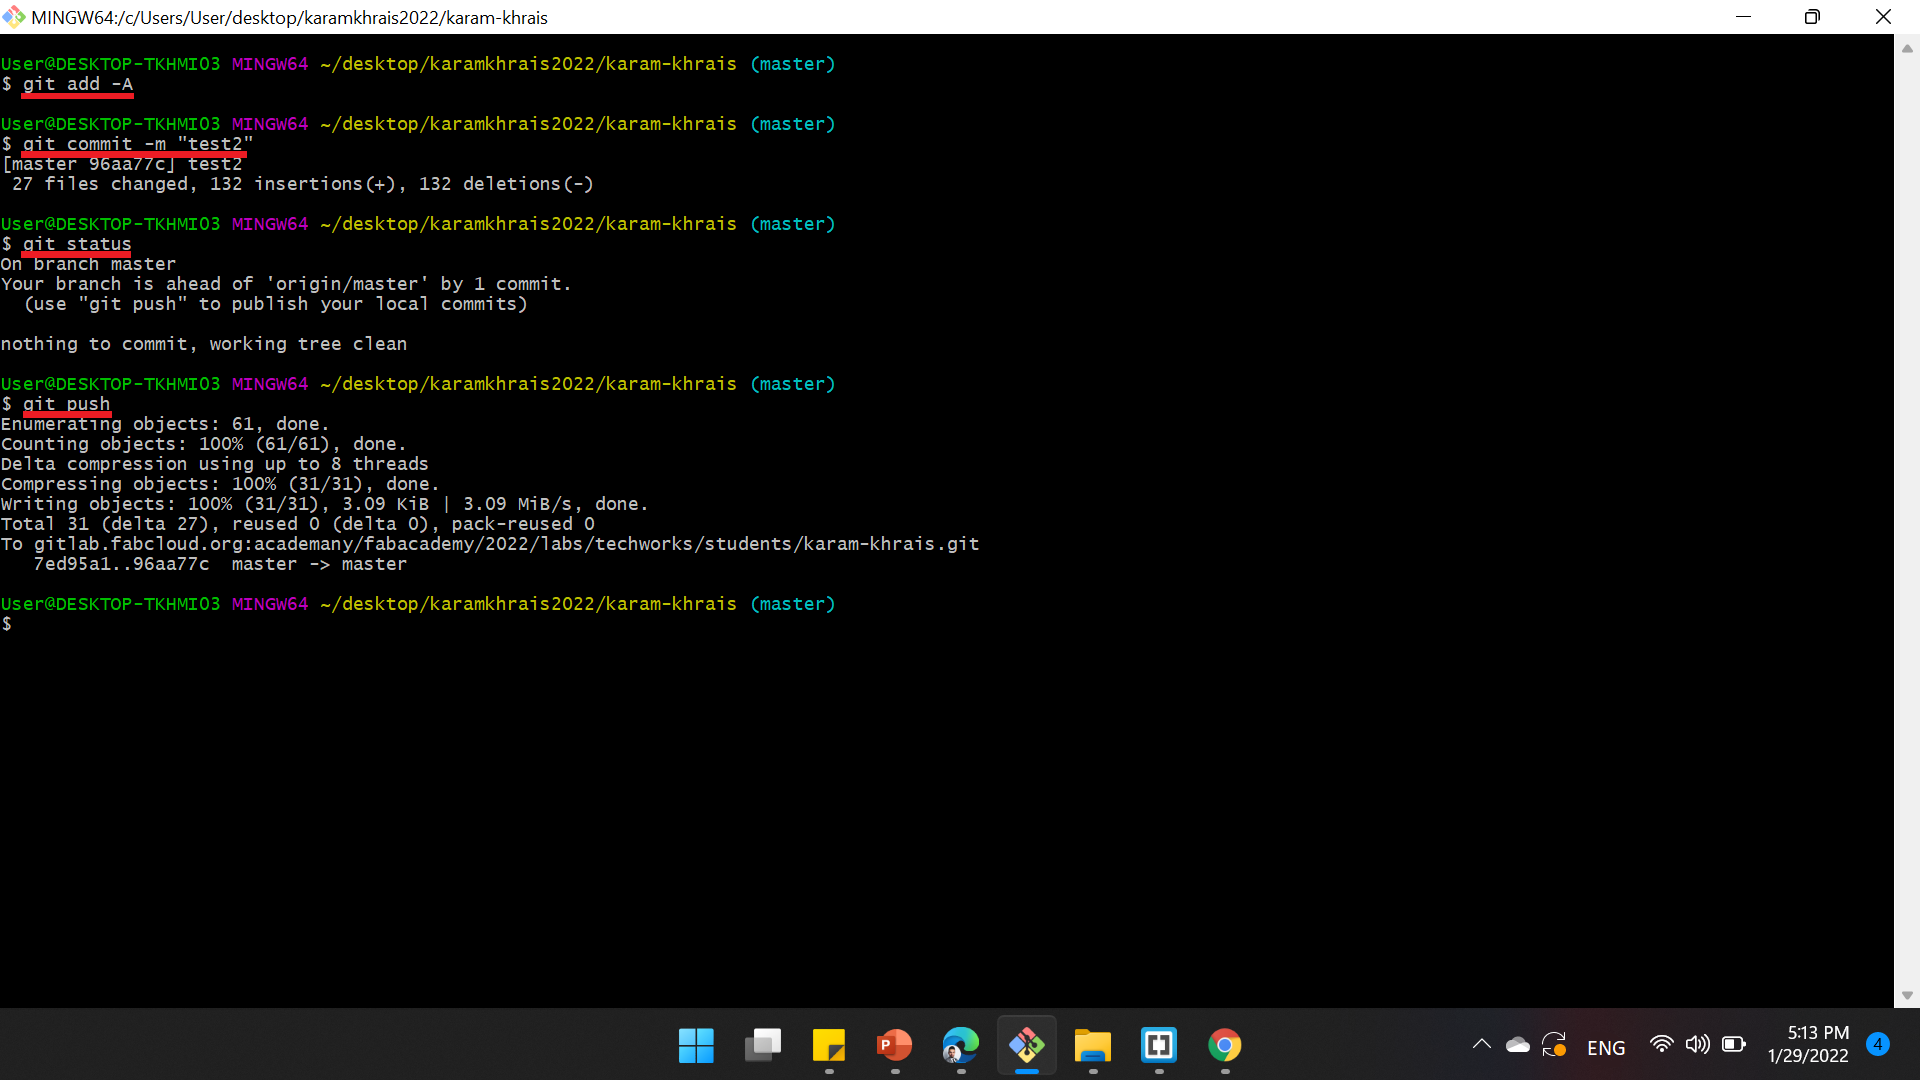Click the 'Delta compression using up to 8 threads' line
This screenshot has height=1080, width=1920.
(x=214, y=464)
